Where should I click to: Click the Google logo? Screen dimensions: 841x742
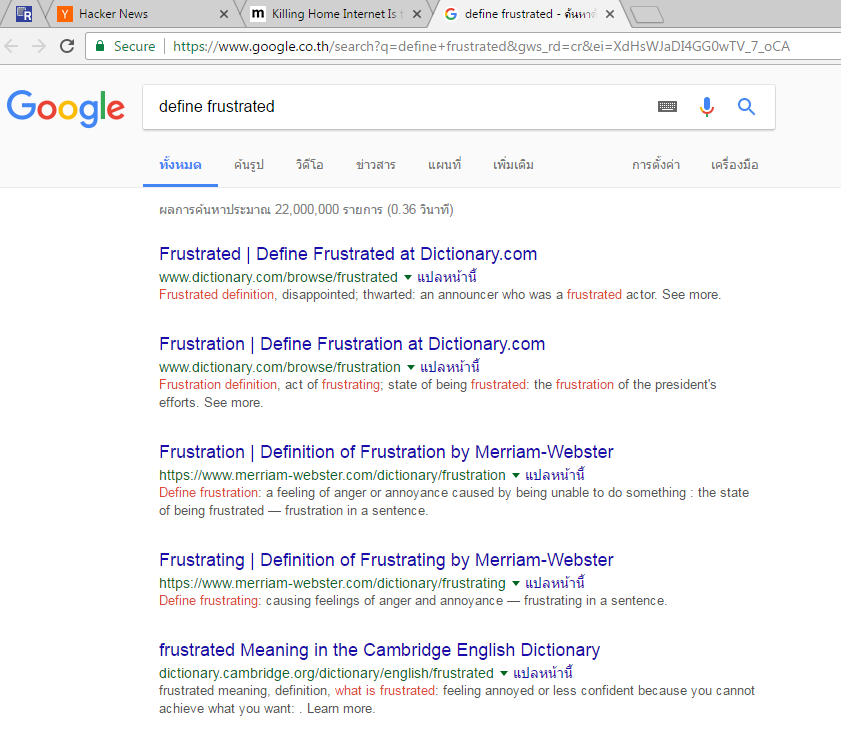click(x=66, y=107)
